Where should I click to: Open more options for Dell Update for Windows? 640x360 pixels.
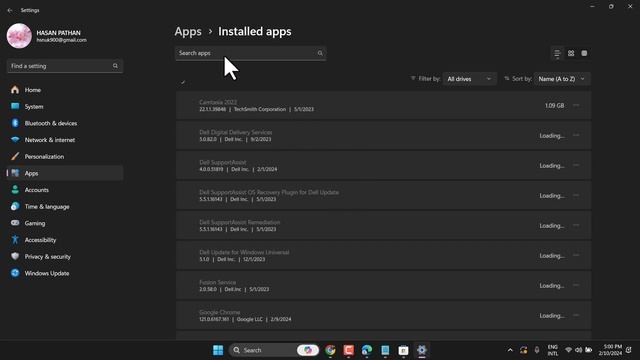coord(576,256)
